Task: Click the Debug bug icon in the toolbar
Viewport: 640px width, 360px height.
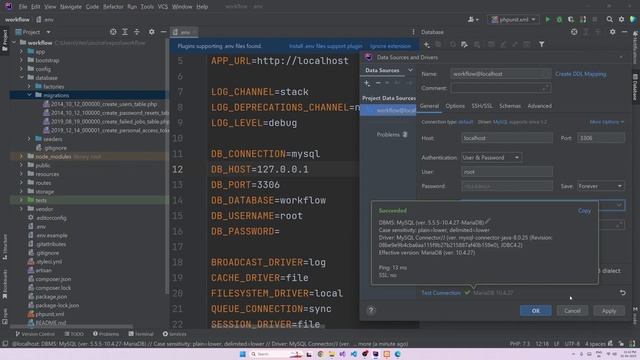Action: tap(559, 19)
